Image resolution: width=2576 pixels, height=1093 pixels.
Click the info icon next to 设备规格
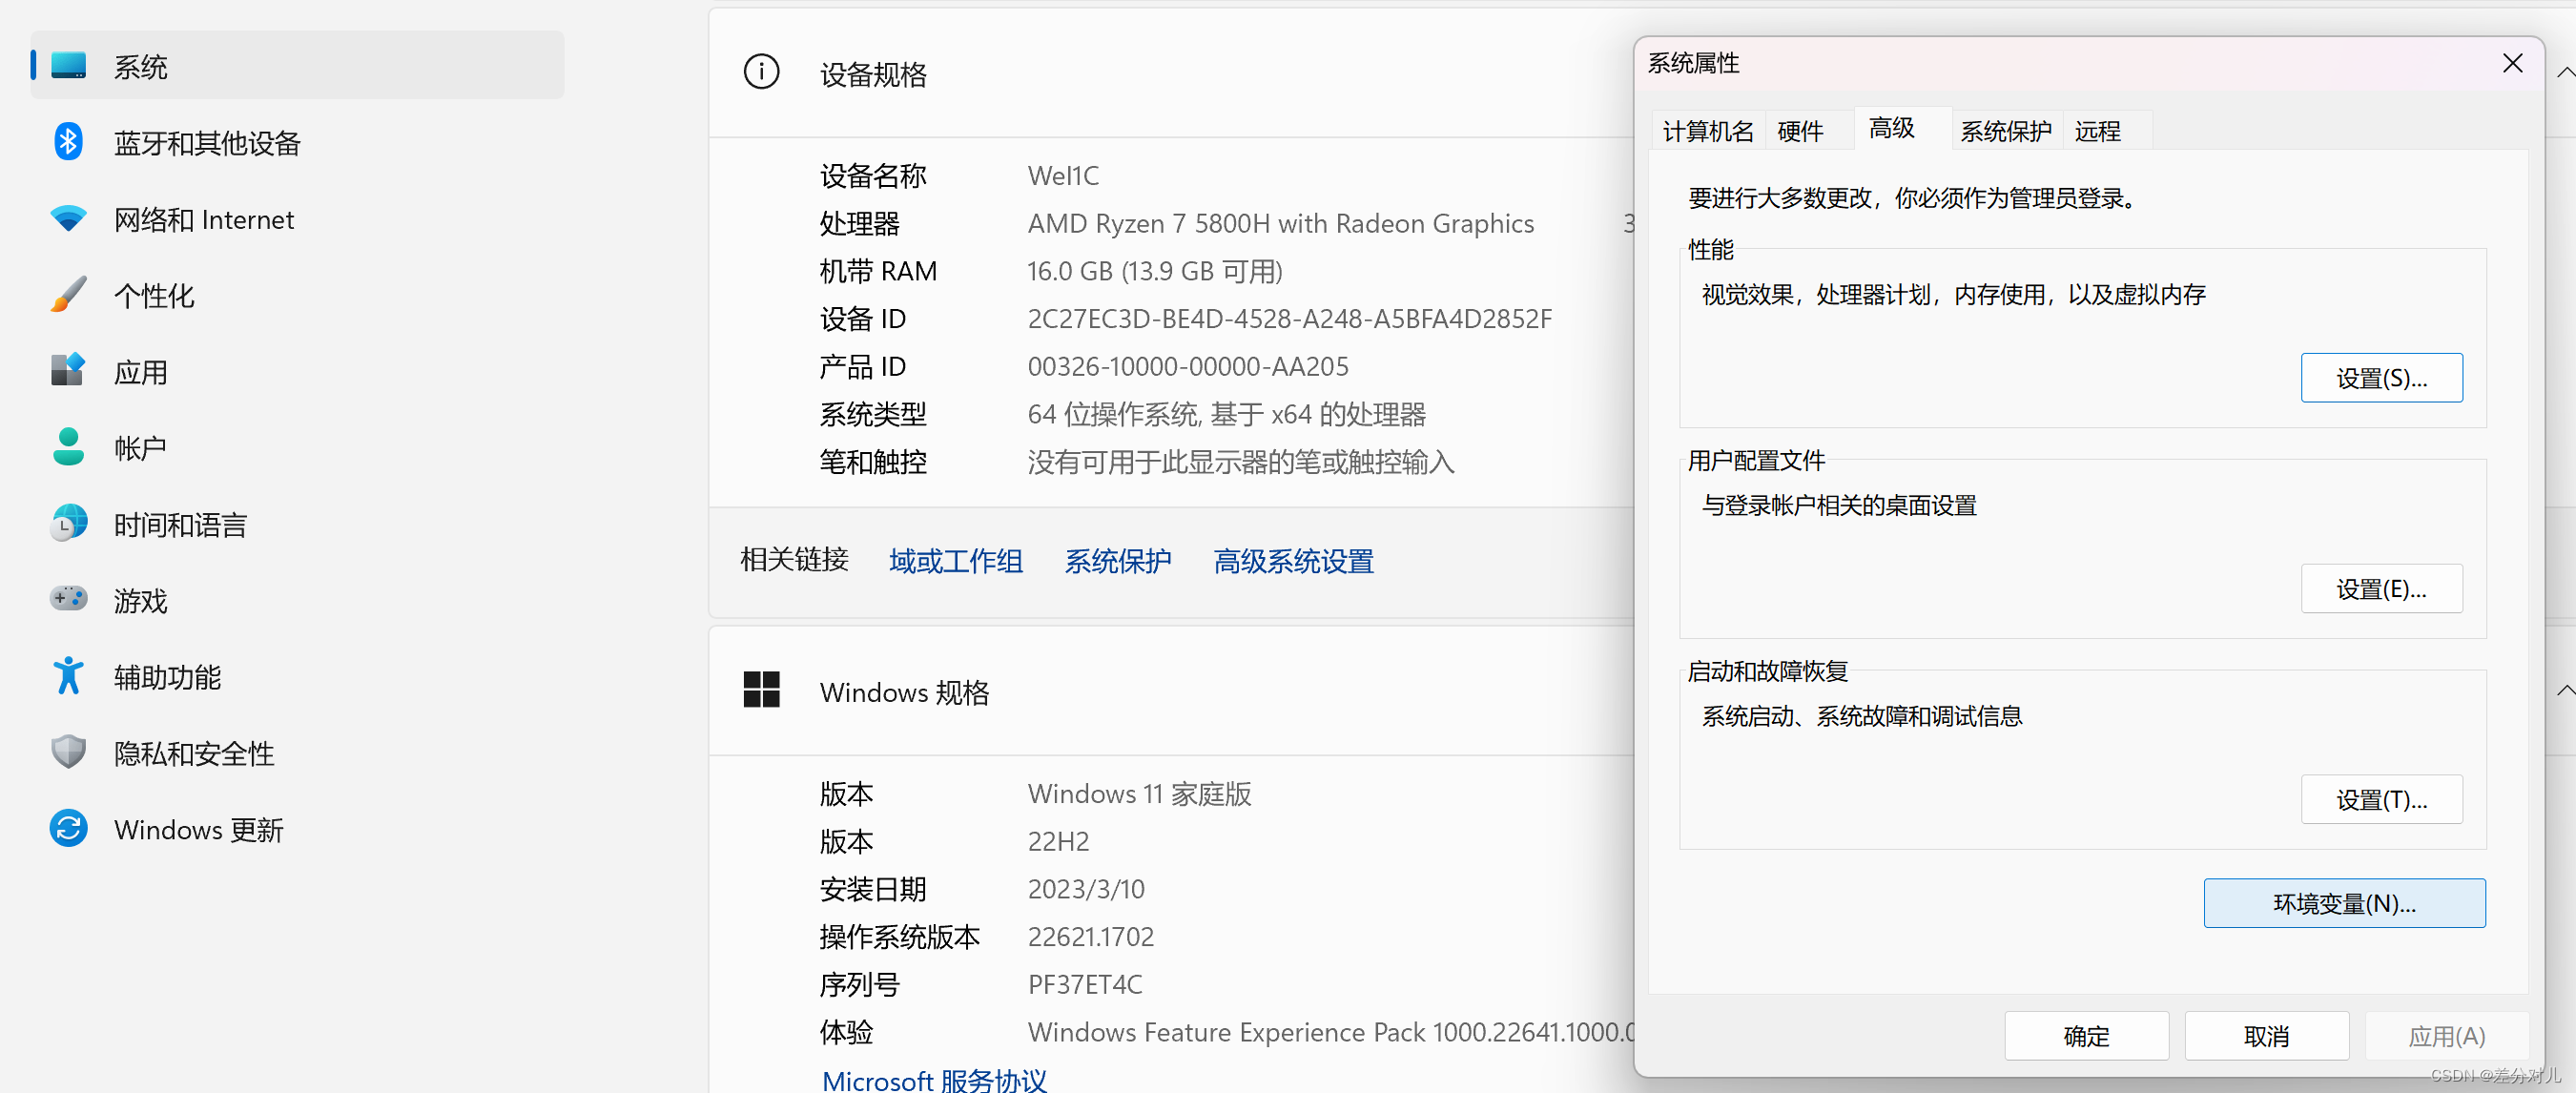click(x=761, y=72)
